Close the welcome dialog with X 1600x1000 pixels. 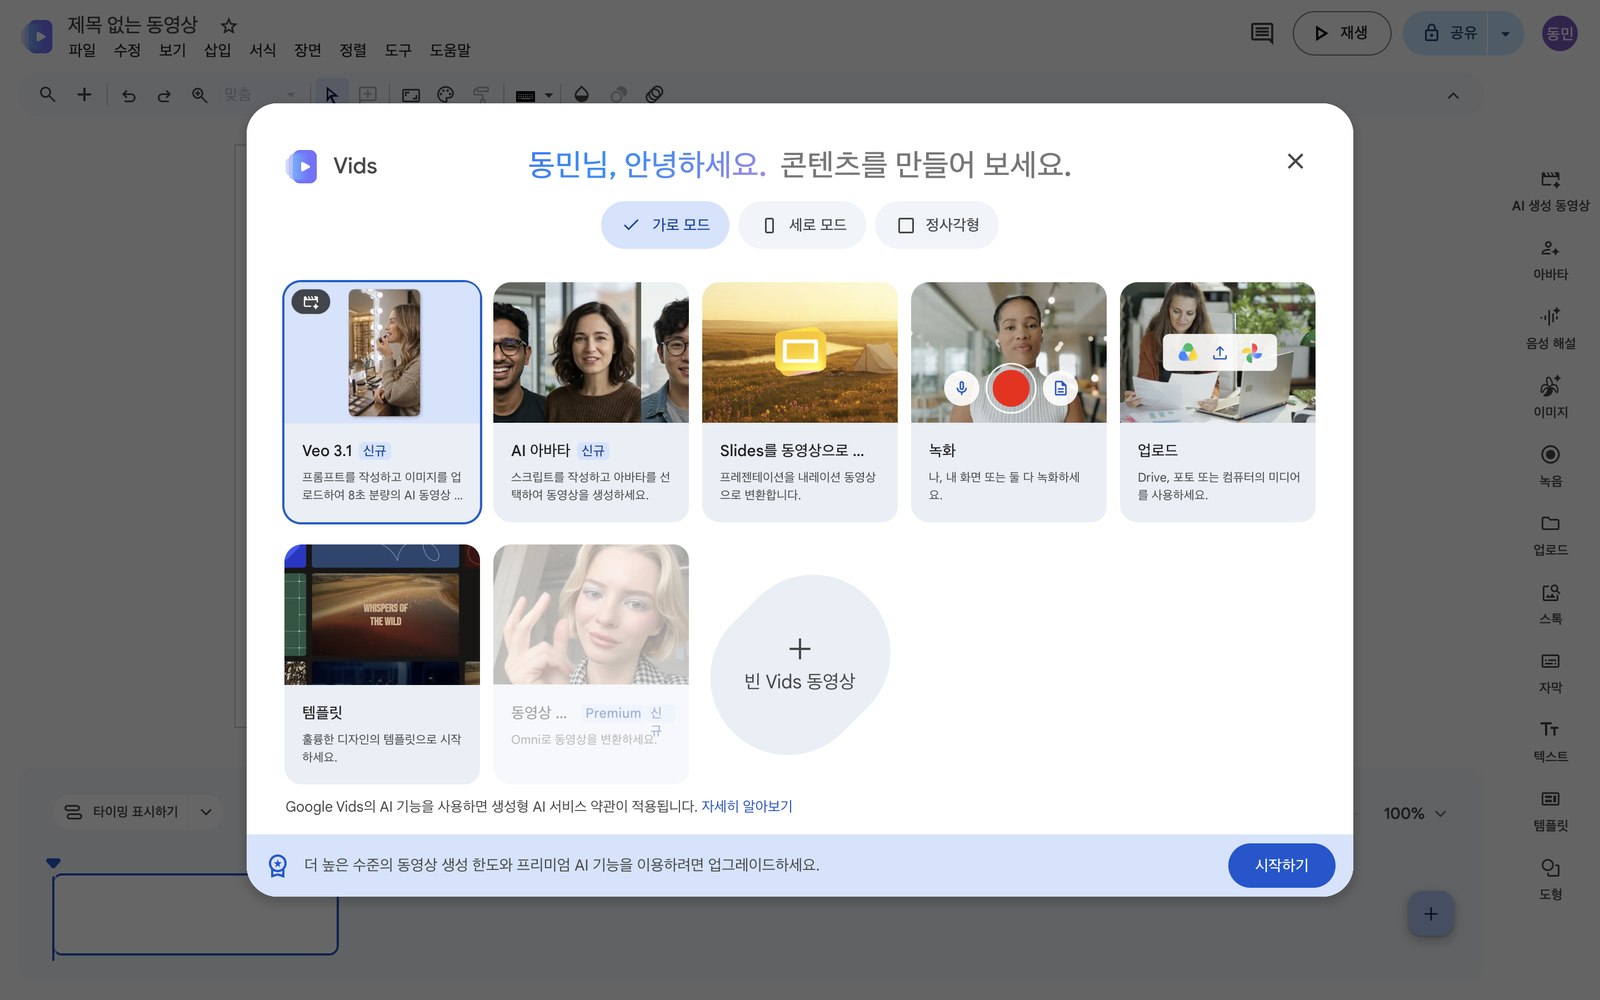click(1295, 161)
